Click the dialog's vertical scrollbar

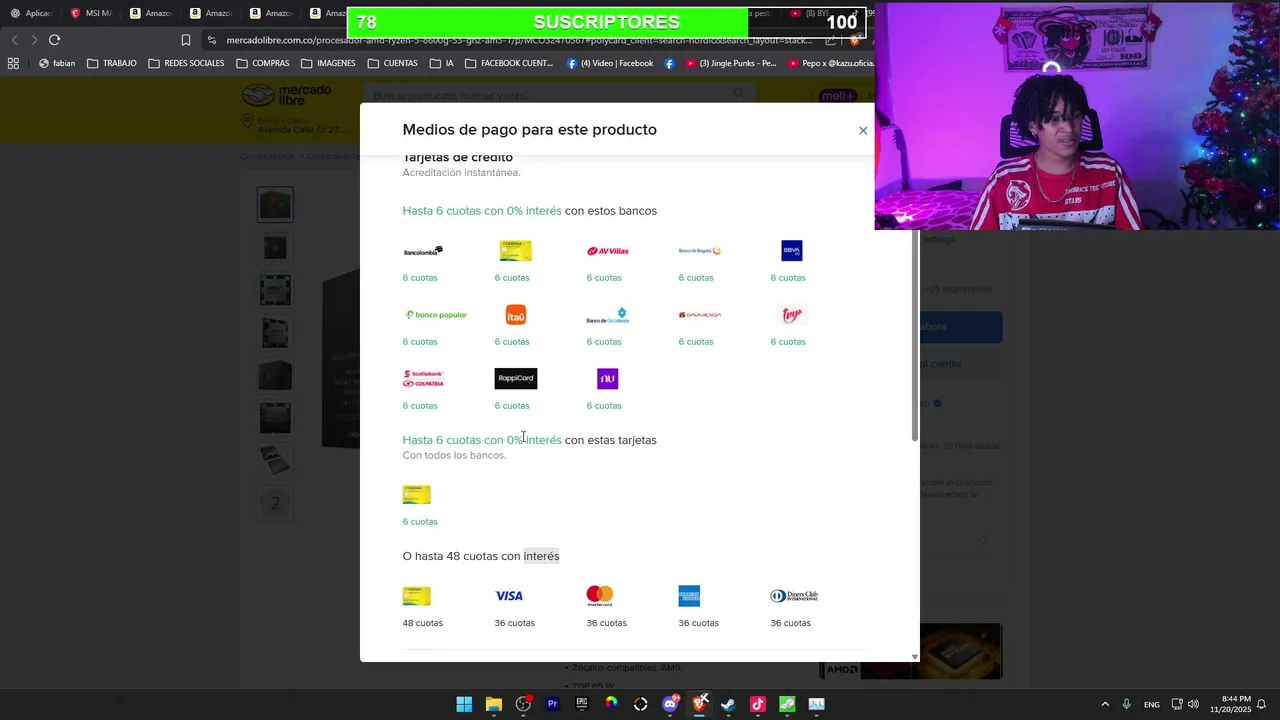pos(914,335)
